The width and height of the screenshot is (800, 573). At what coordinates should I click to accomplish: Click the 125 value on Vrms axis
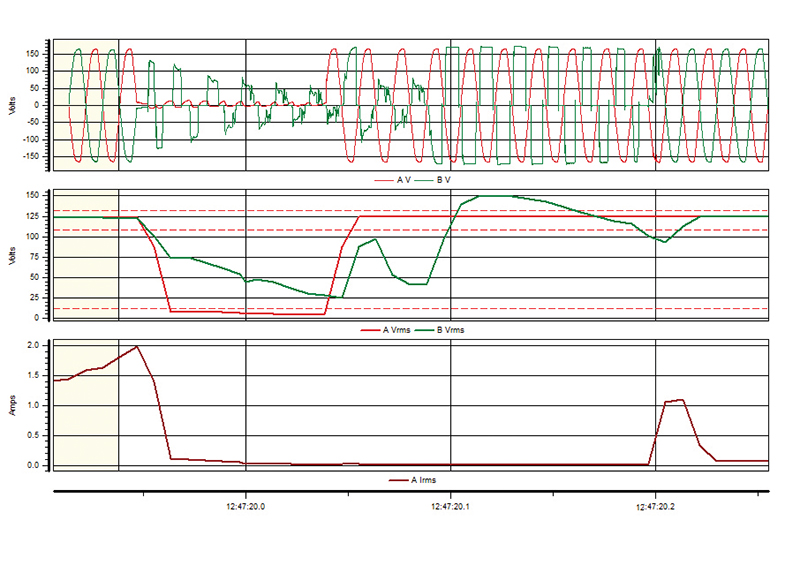[33, 217]
